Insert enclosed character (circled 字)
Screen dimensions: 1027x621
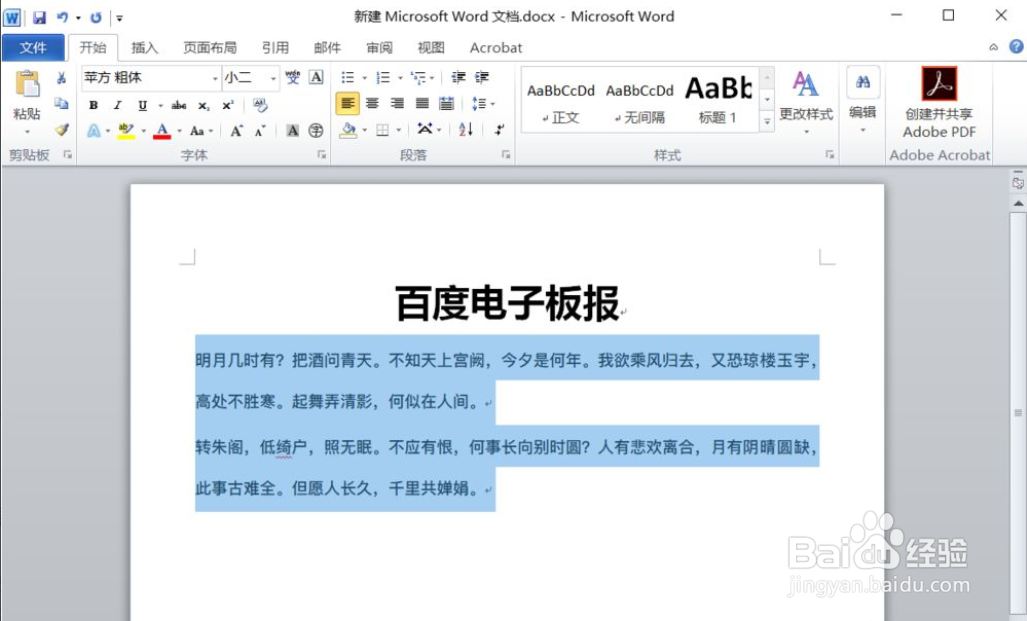click(316, 130)
